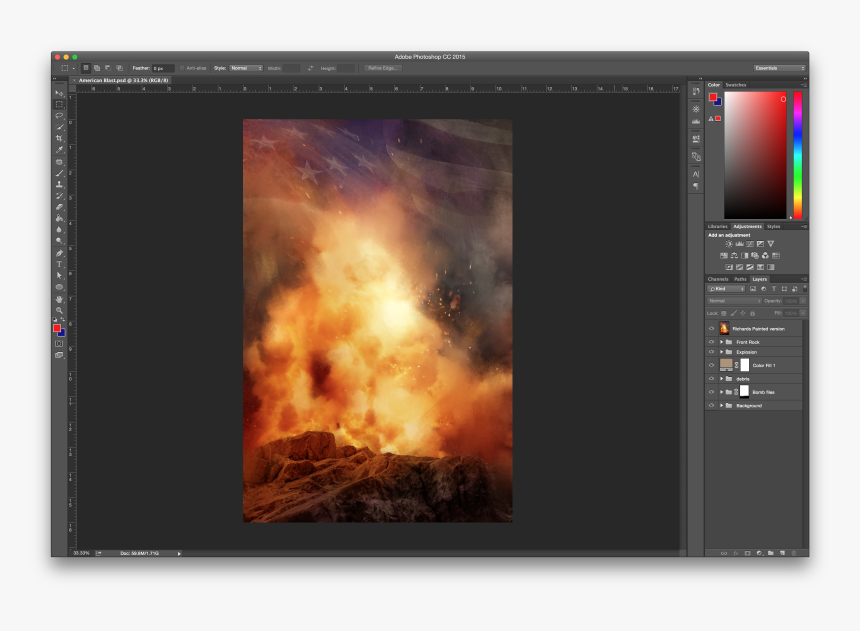Click the Refine Edge button
The image size is (860, 631).
pyautogui.click(x=381, y=68)
